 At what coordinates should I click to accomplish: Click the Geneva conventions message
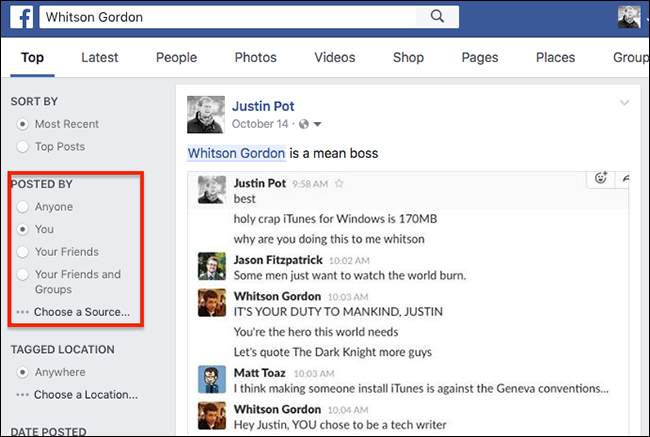421,388
